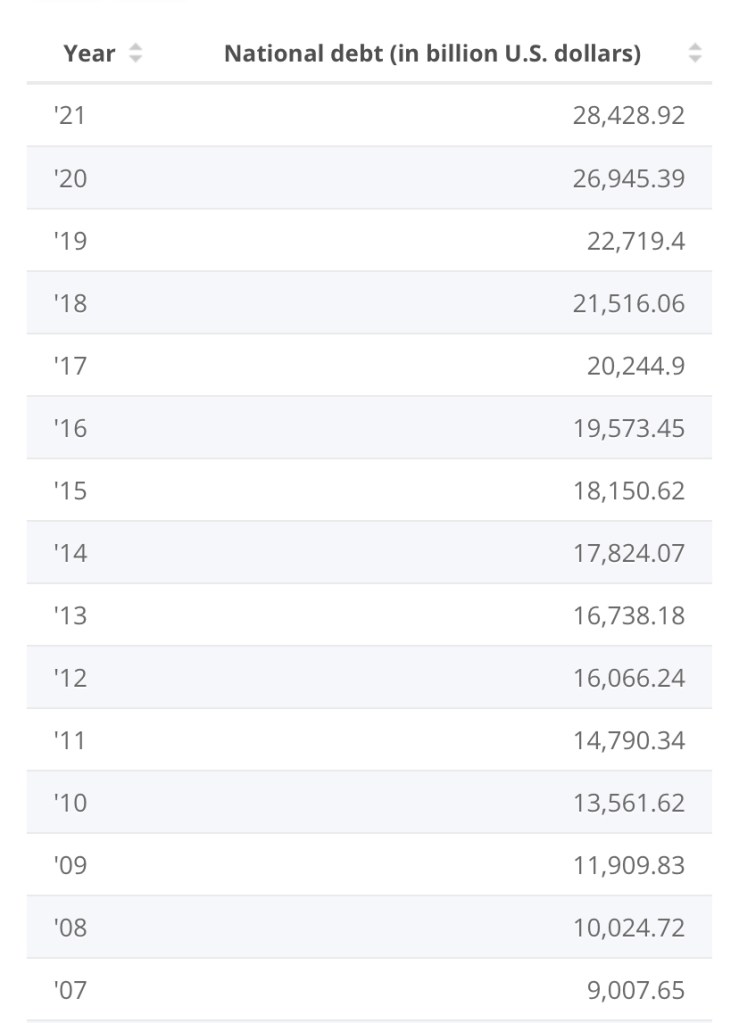Click the 26,945.39 debt value
The image size is (739, 1023).
click(x=628, y=179)
